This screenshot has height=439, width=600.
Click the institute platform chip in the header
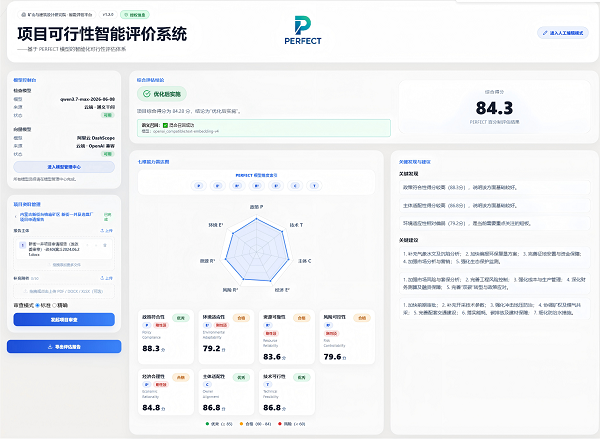(x=57, y=15)
